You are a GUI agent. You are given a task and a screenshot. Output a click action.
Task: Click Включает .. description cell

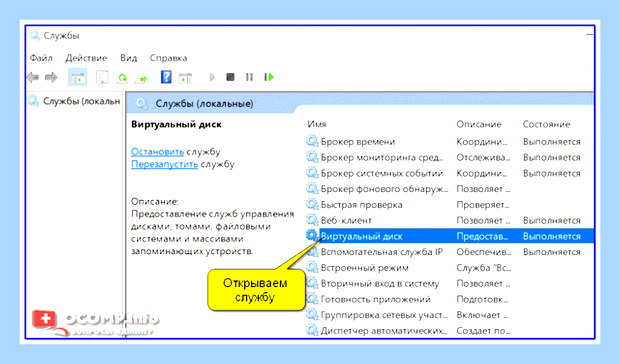pyautogui.click(x=482, y=315)
